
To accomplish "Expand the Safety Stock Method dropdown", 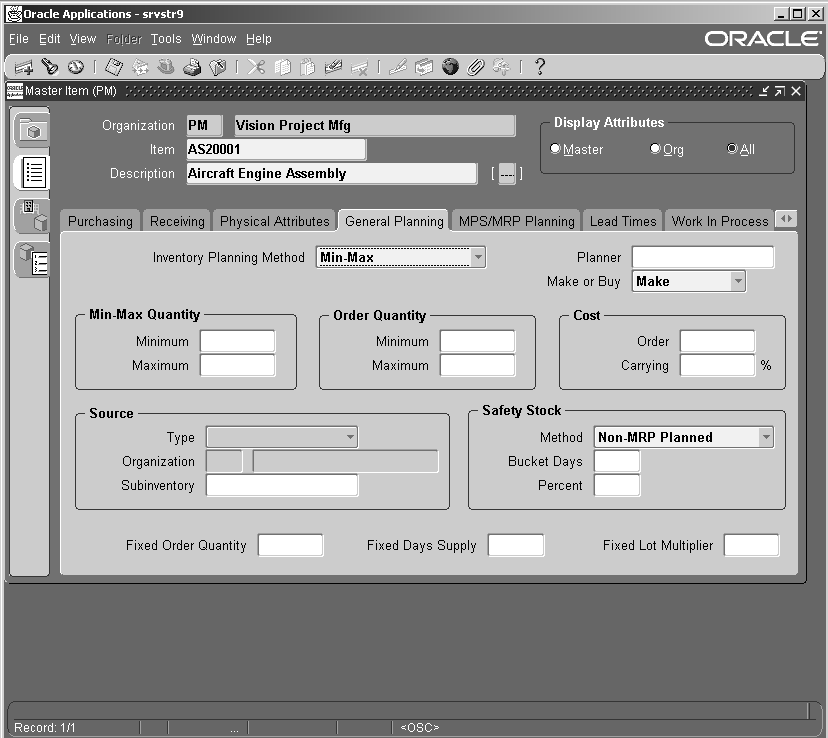I will click(766, 437).
